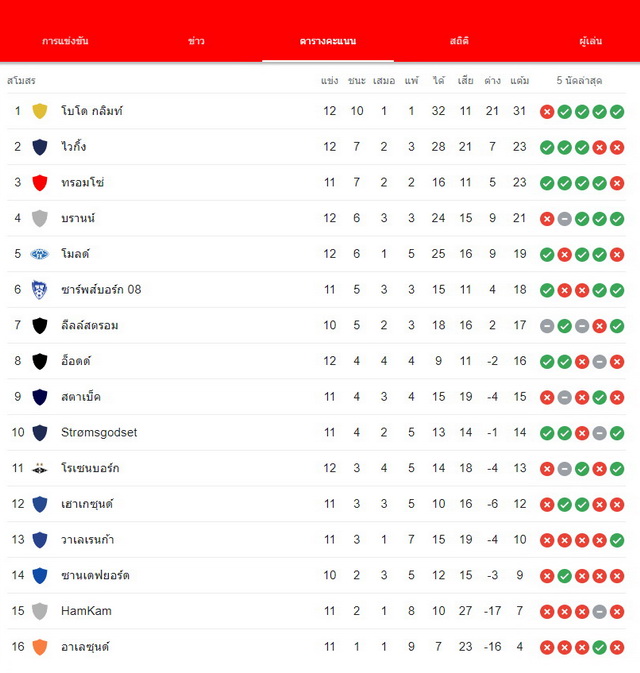Select the การแข่งขัน tab

65,41
